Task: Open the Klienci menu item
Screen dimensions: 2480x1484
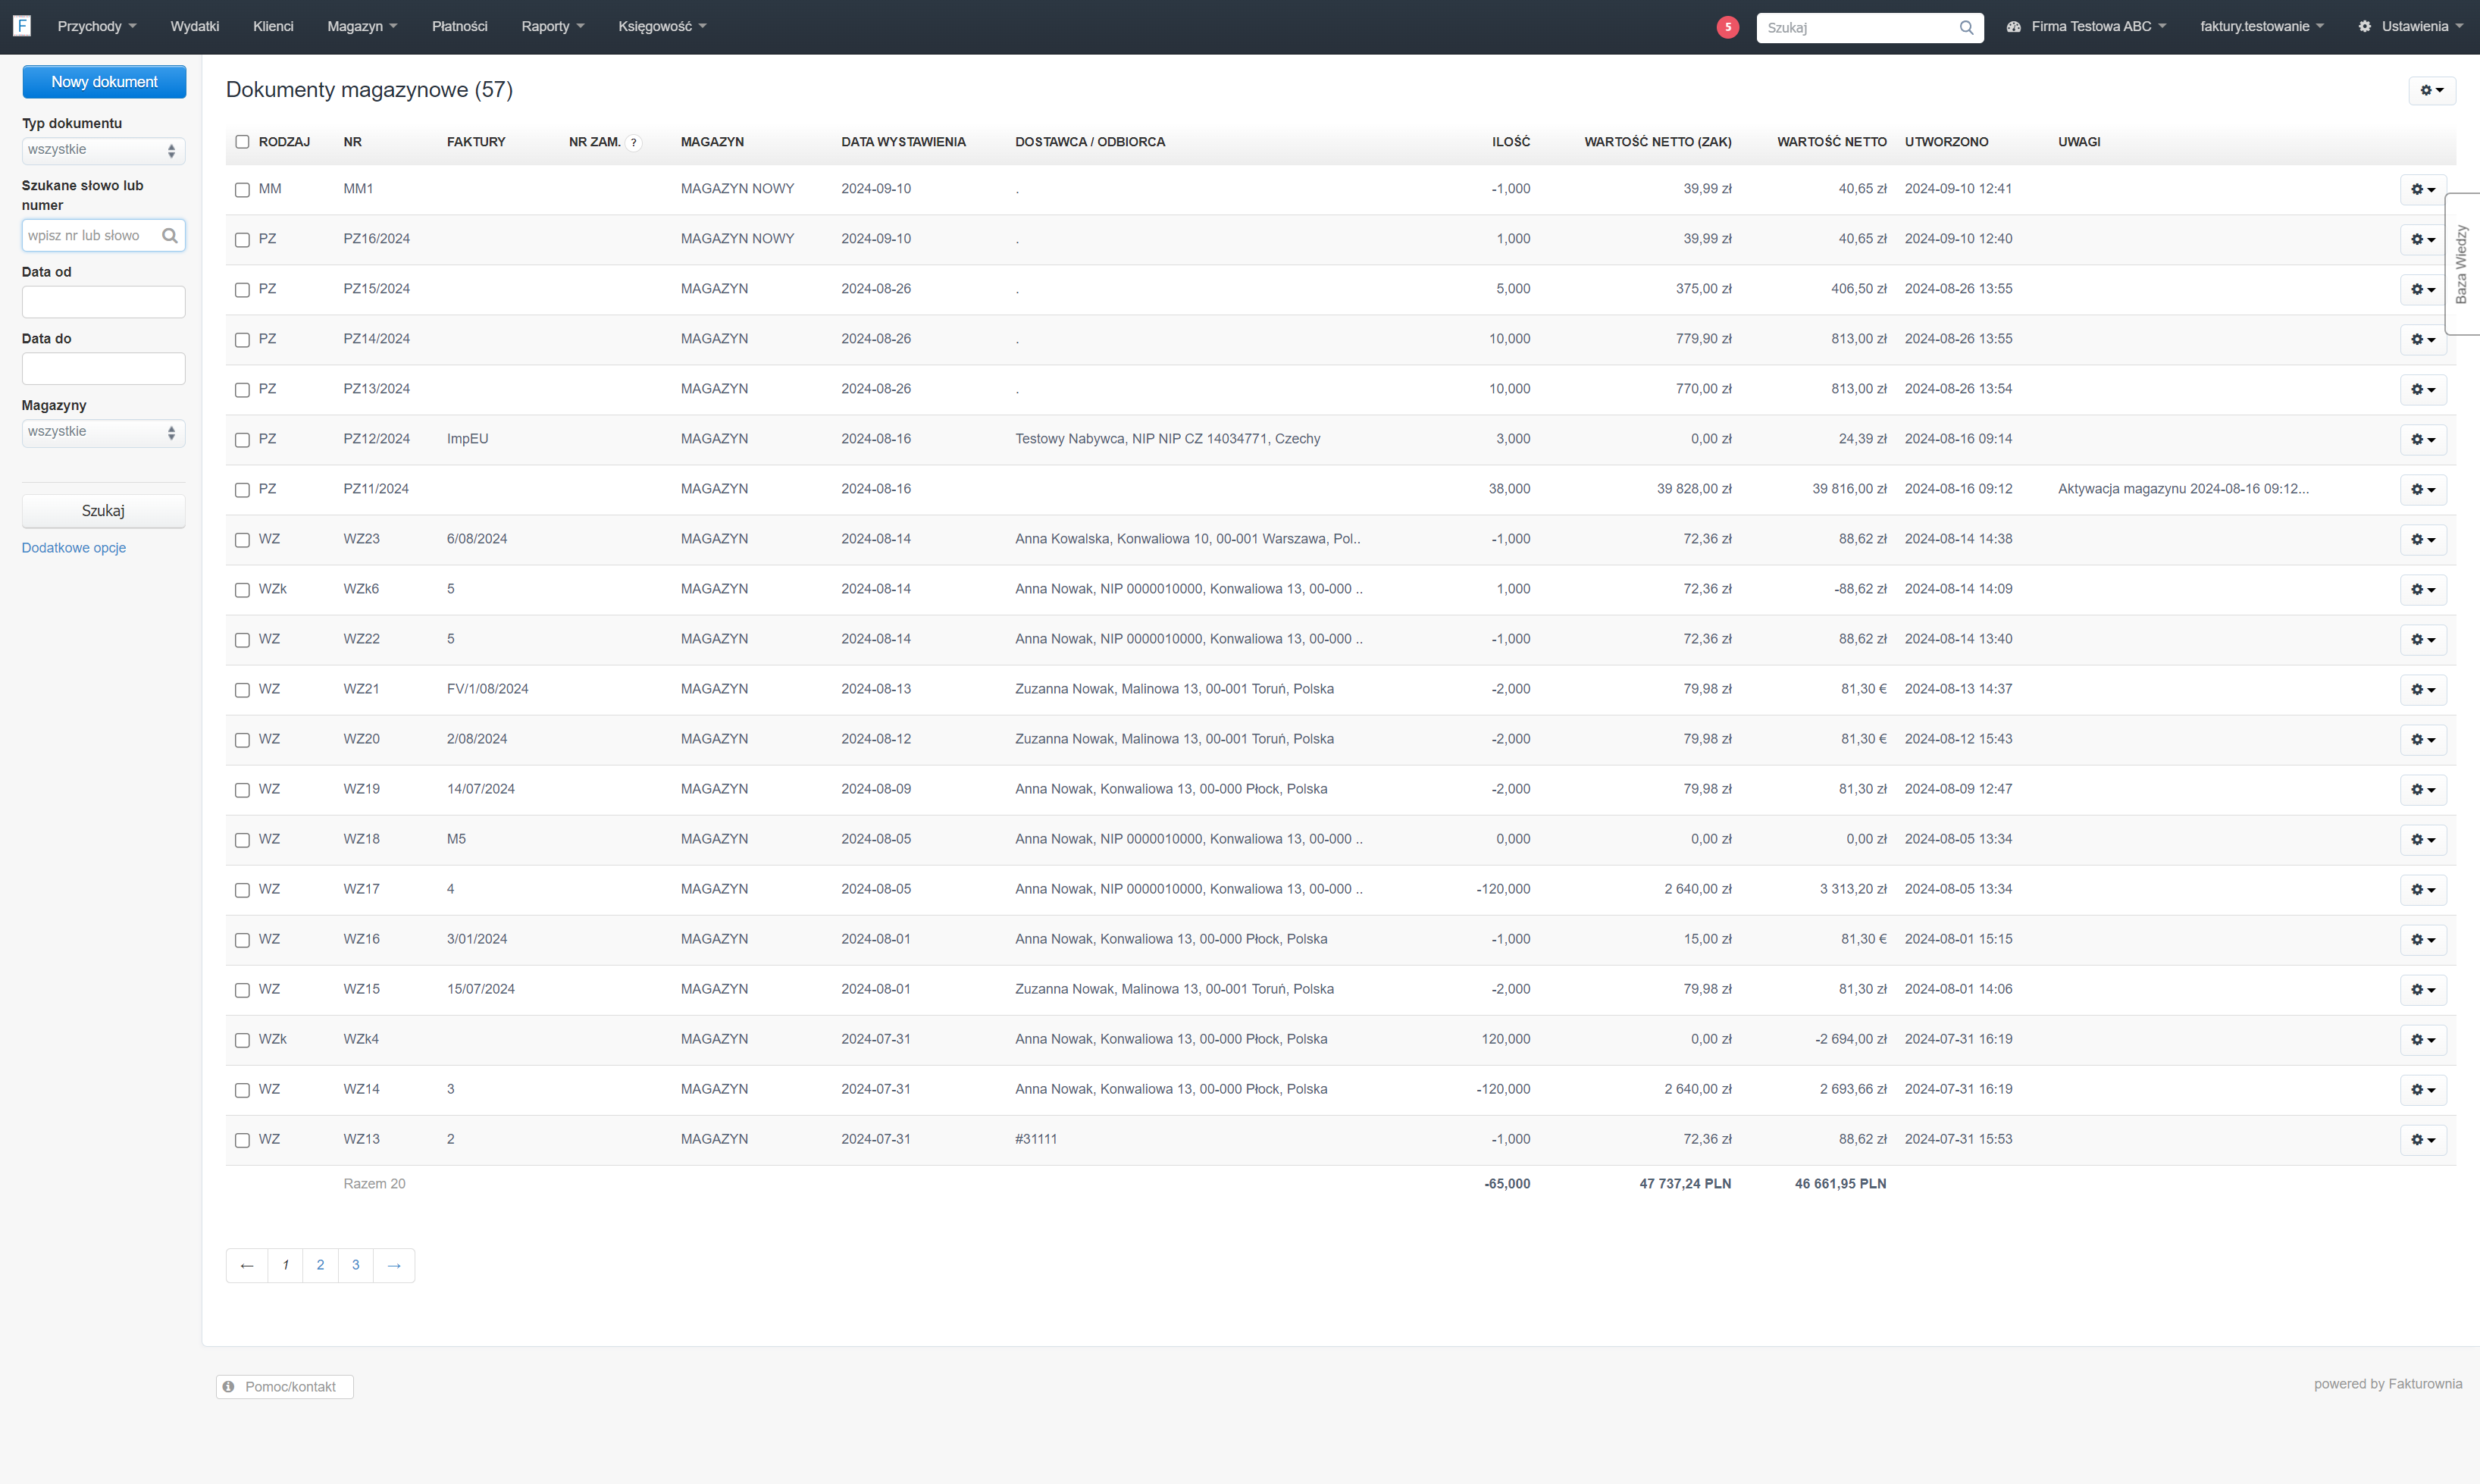Action: [x=273, y=27]
